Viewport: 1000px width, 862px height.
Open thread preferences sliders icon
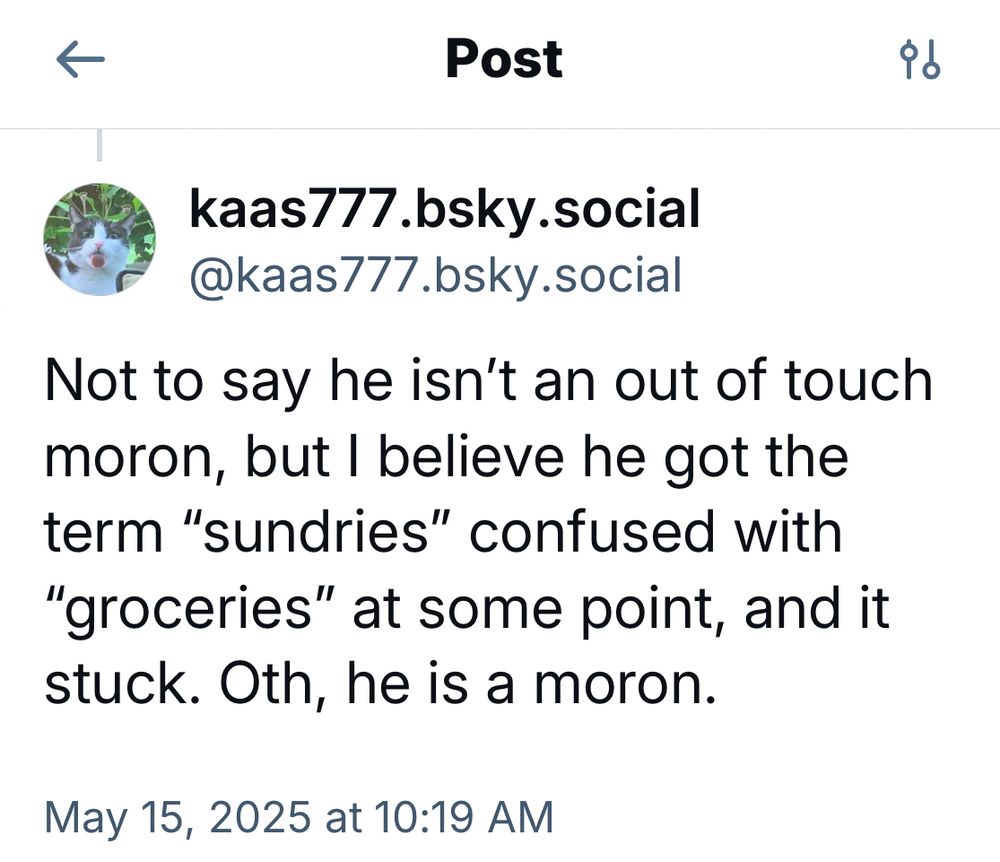(x=920, y=59)
